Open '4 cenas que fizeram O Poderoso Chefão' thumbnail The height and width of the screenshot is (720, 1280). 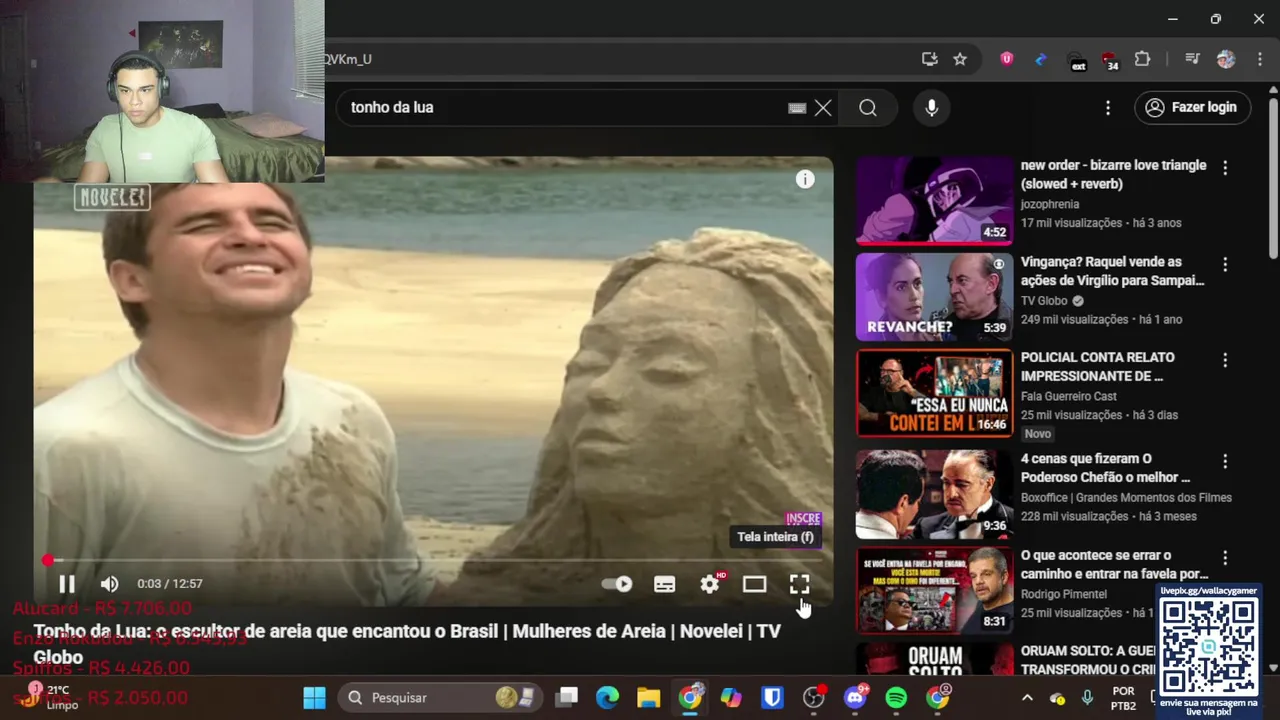[934, 494]
